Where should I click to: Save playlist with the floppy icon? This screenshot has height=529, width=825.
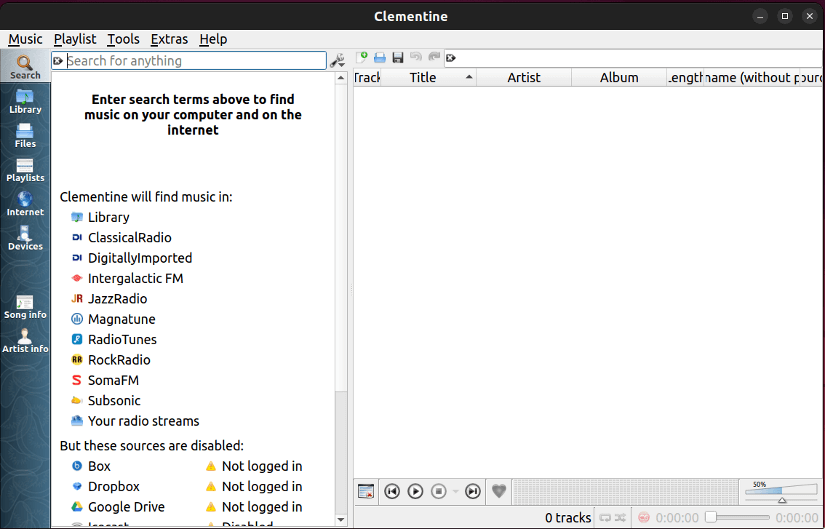coord(398,57)
